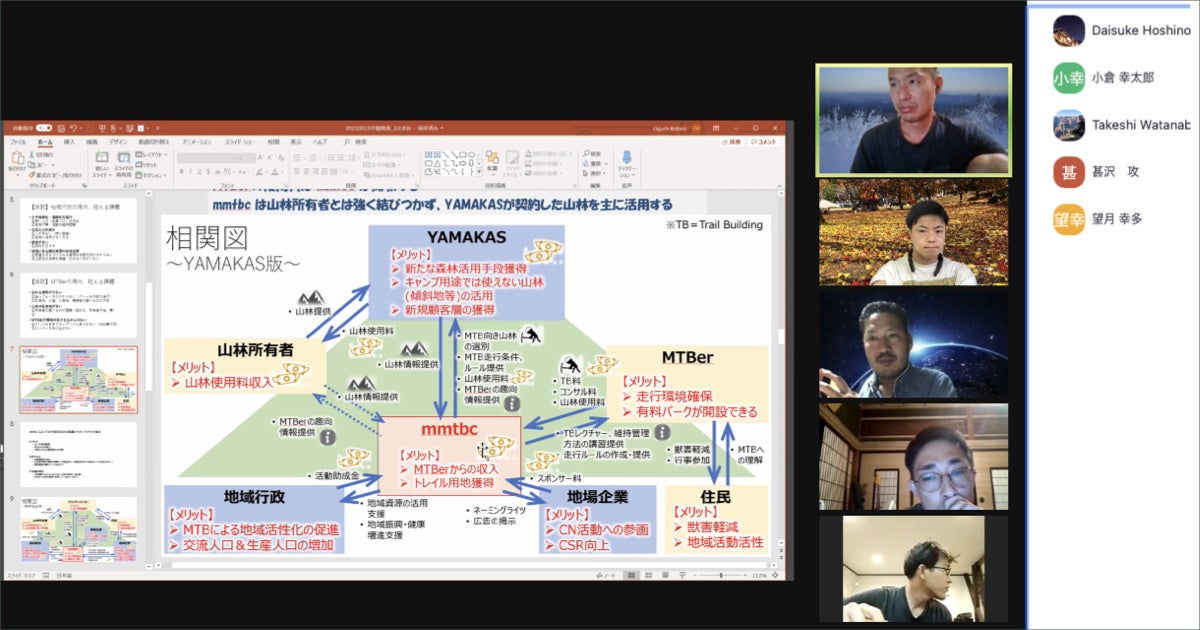Open the Section dropdown

[151, 175]
